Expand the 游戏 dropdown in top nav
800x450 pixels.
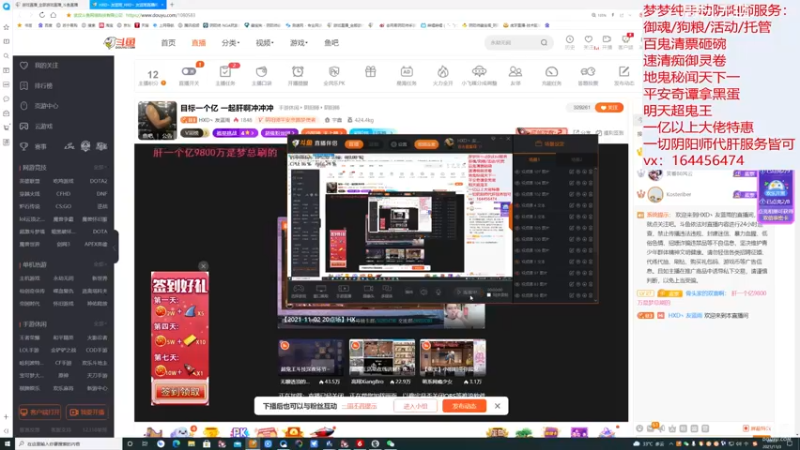click(299, 43)
